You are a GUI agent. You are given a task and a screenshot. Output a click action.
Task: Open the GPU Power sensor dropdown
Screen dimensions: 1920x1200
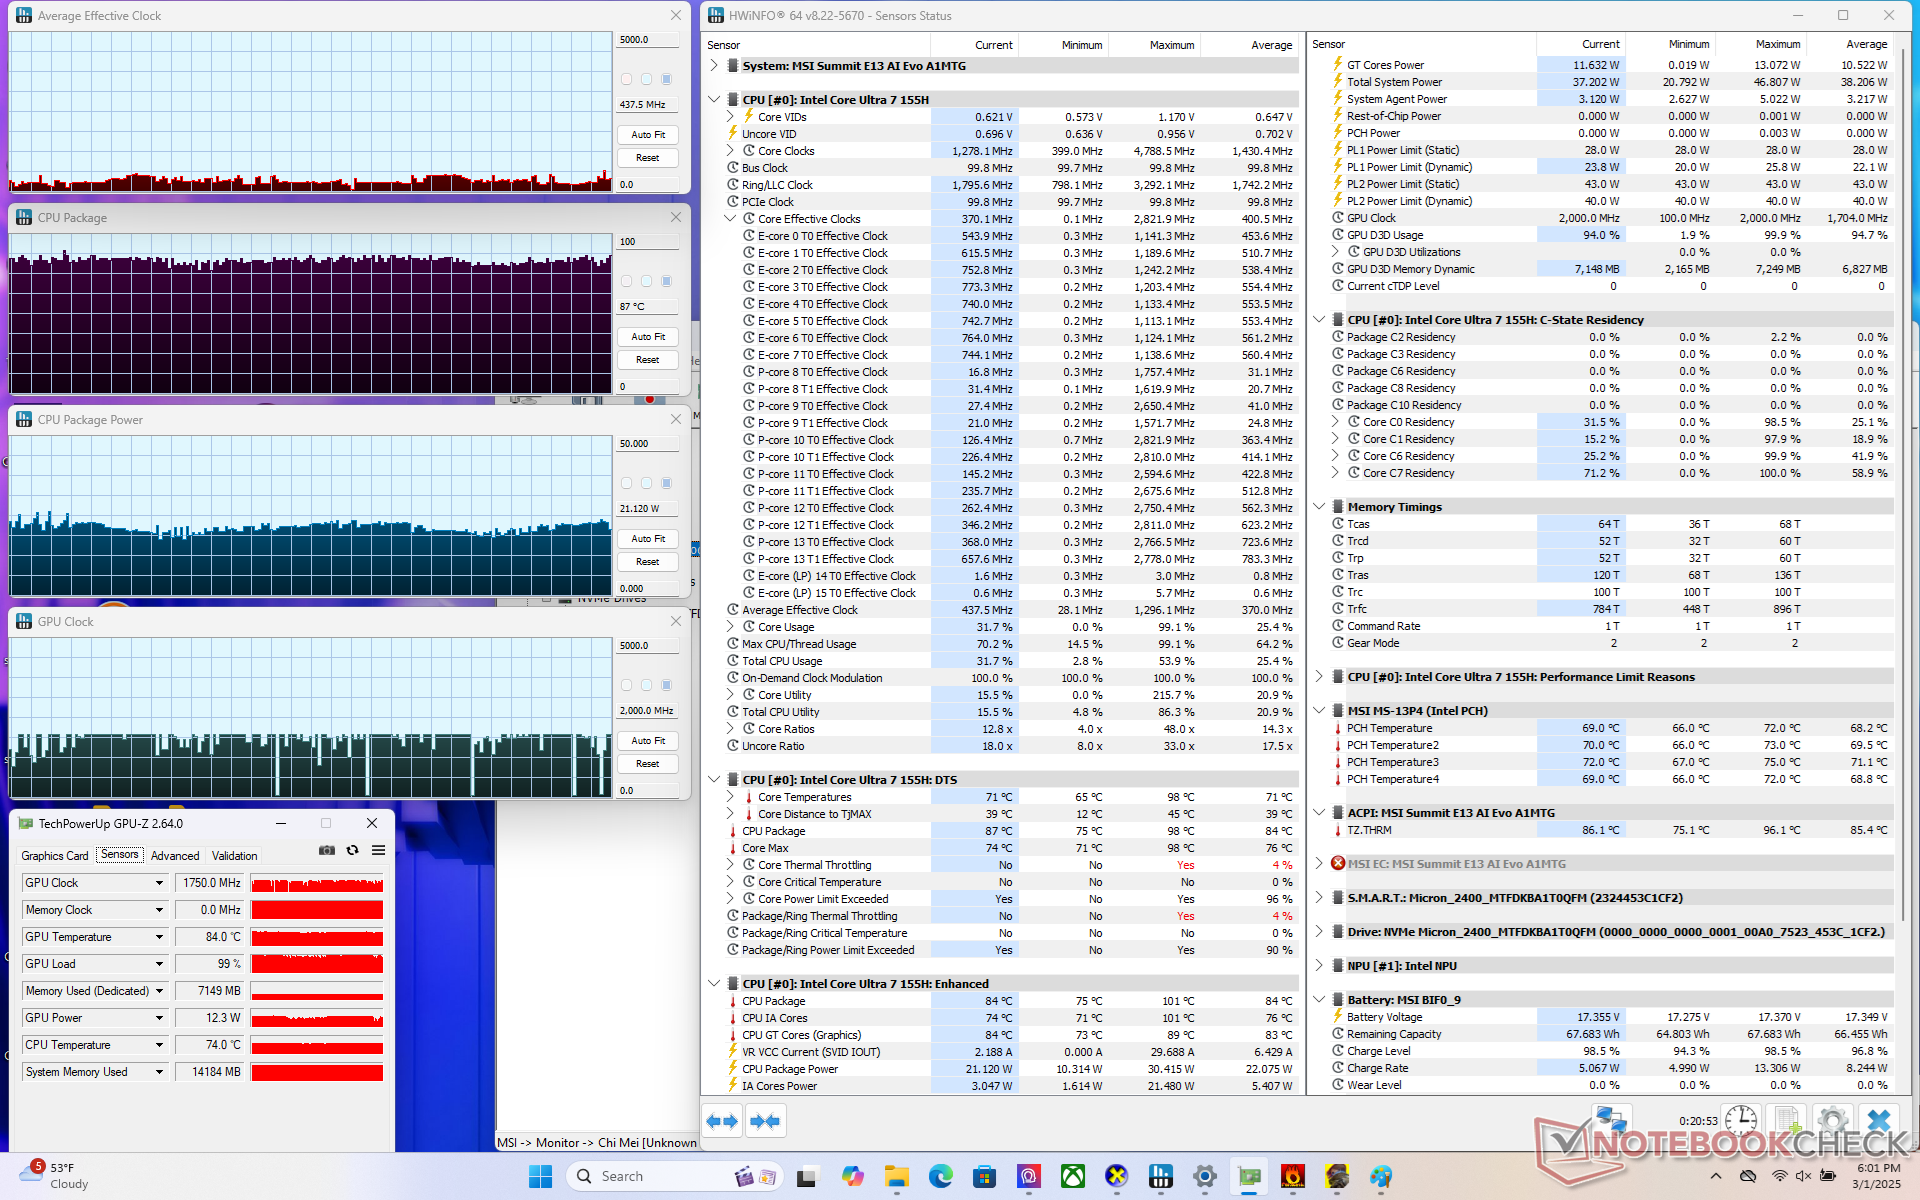(159, 1018)
